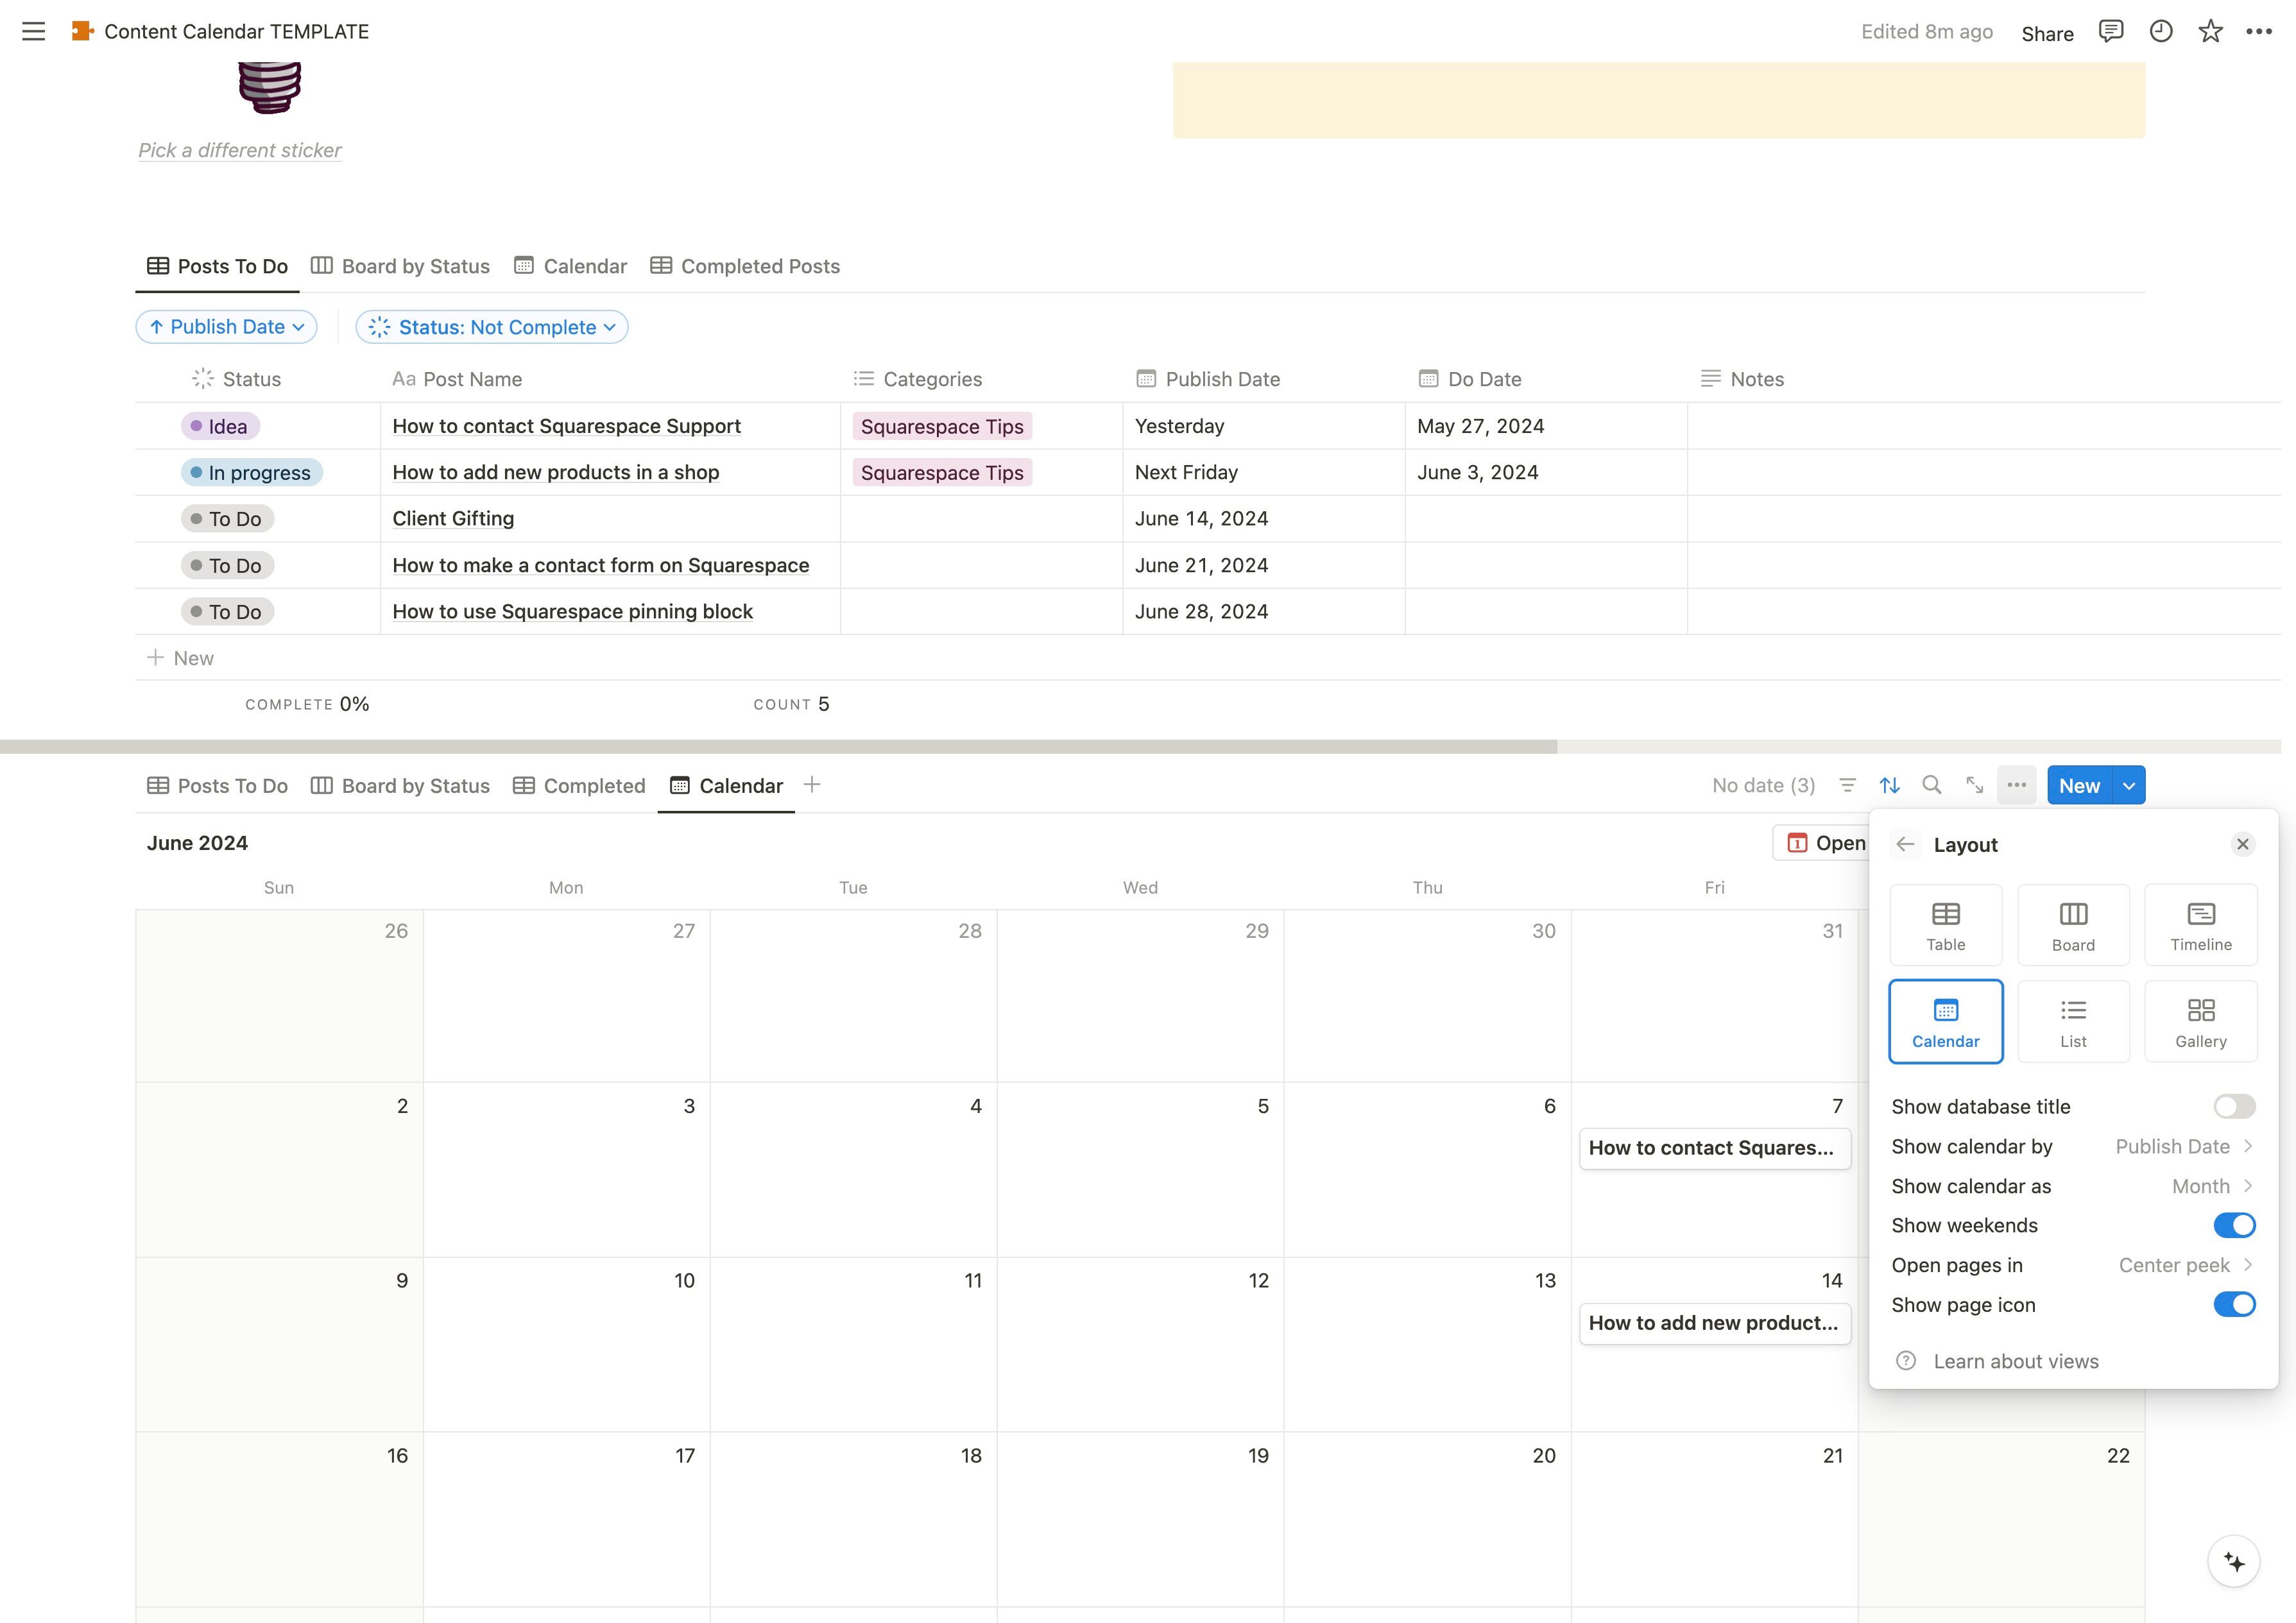Open the Notion AI sparkle button
This screenshot has width=2296, height=1623.
pos(2234,1561)
